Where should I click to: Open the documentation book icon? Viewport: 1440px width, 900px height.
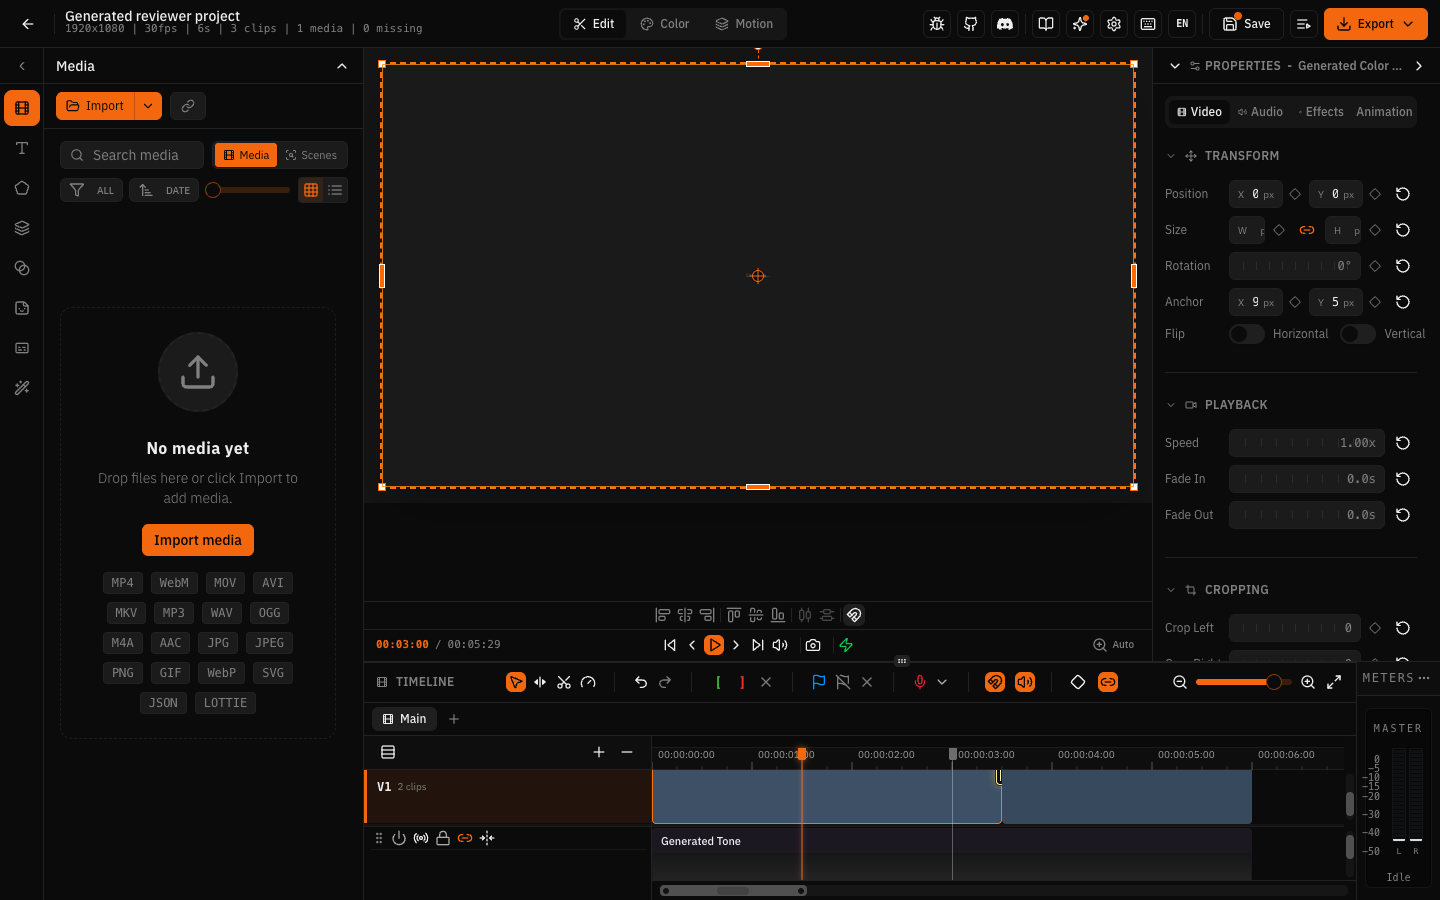[x=1046, y=24]
